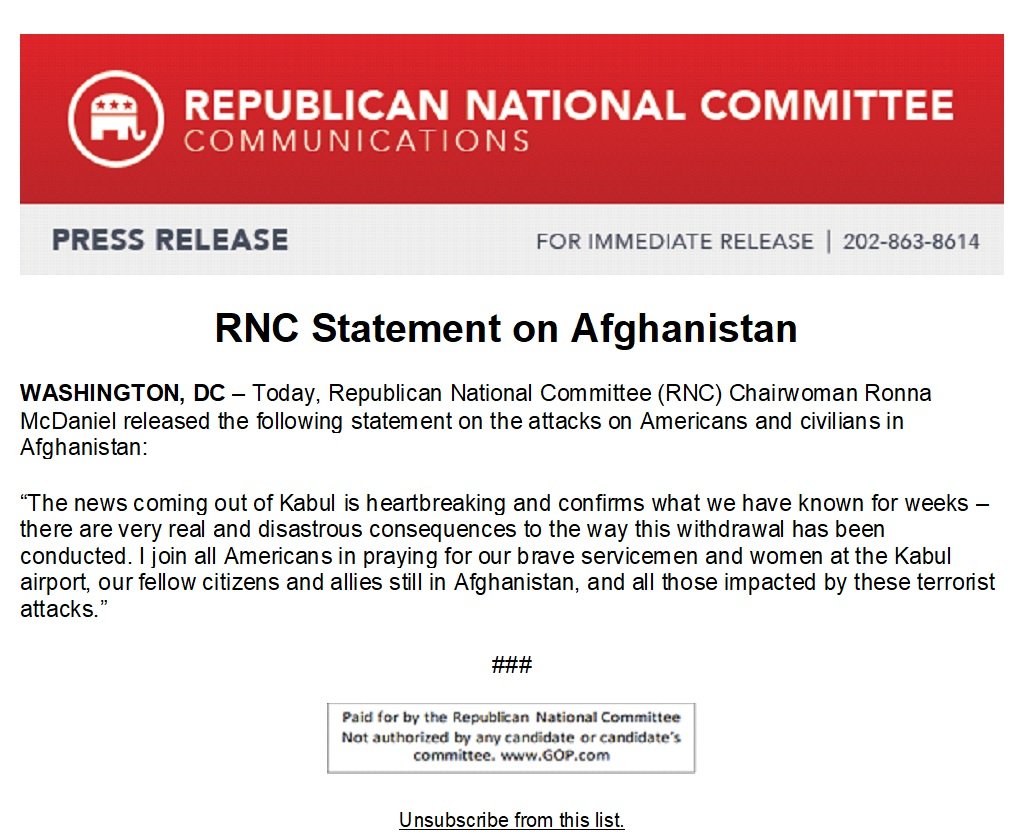Click the "COMMUNICATIONS" subtitle in the red banner
This screenshot has width=1025, height=832.
tap(356, 141)
